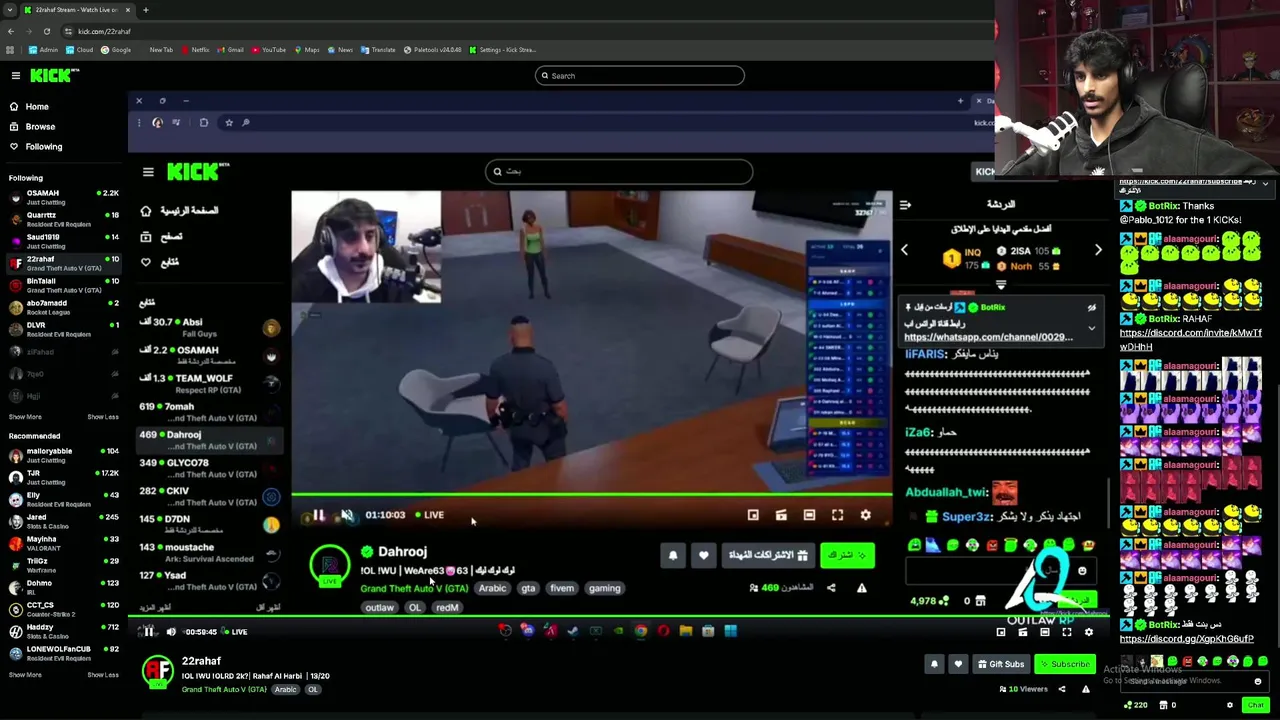Open abo7amadd Rocket League channel
Image resolution: width=1280 pixels, height=720 pixels.
[64, 307]
